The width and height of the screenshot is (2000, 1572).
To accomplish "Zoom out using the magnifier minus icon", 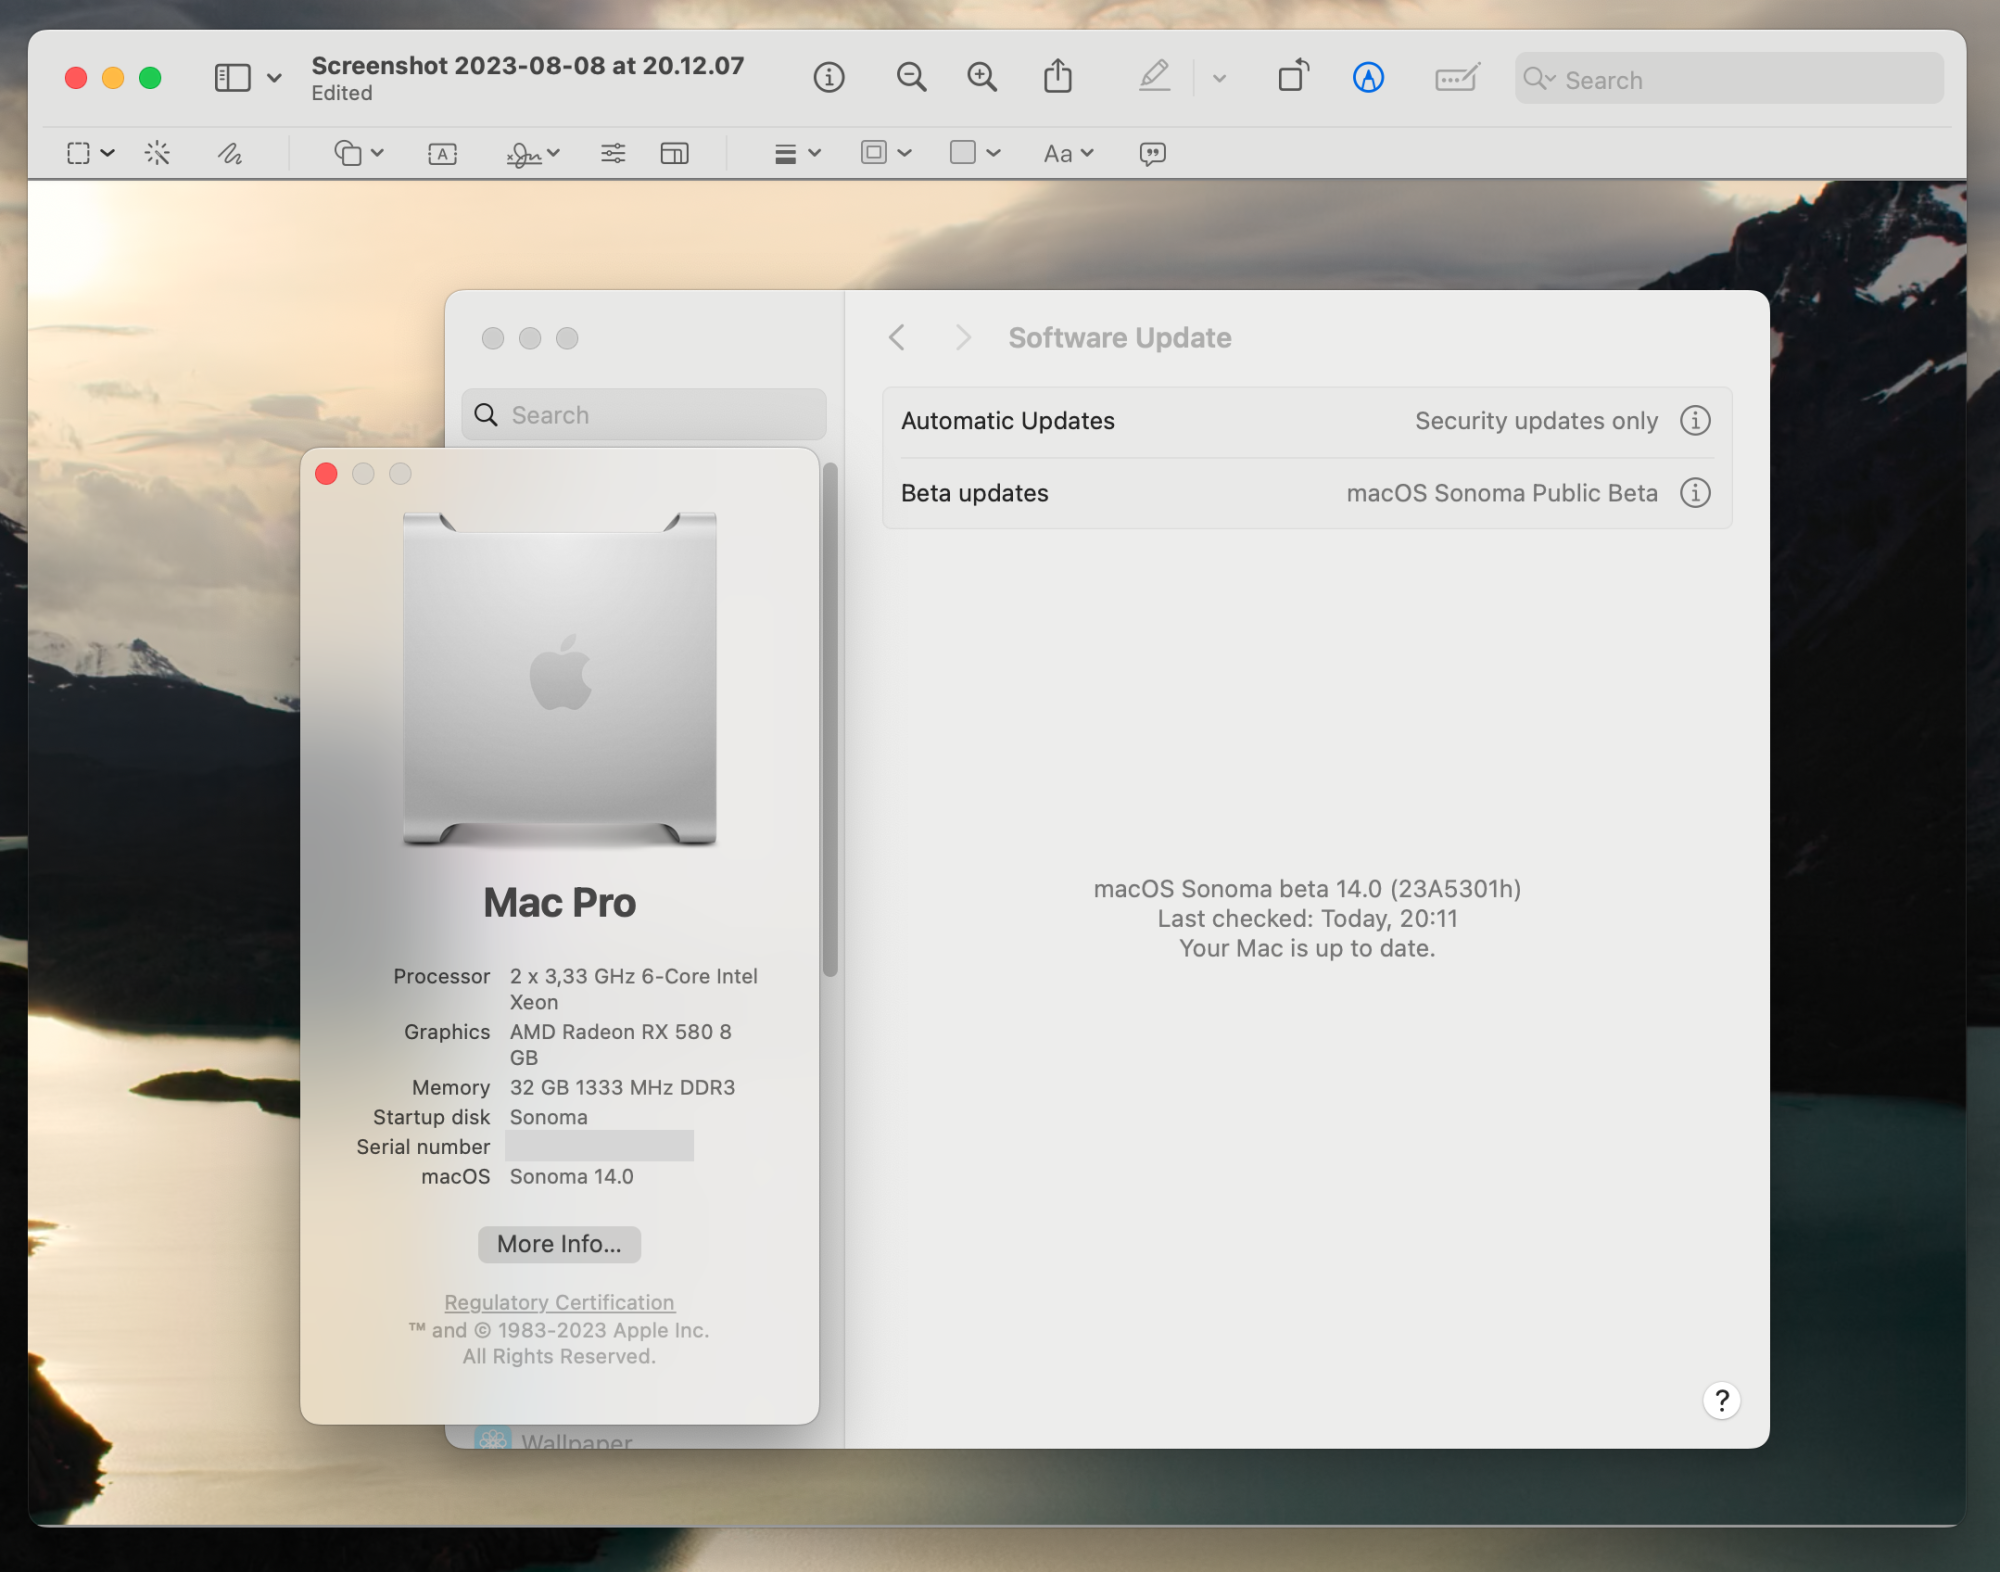I will pyautogui.click(x=910, y=77).
